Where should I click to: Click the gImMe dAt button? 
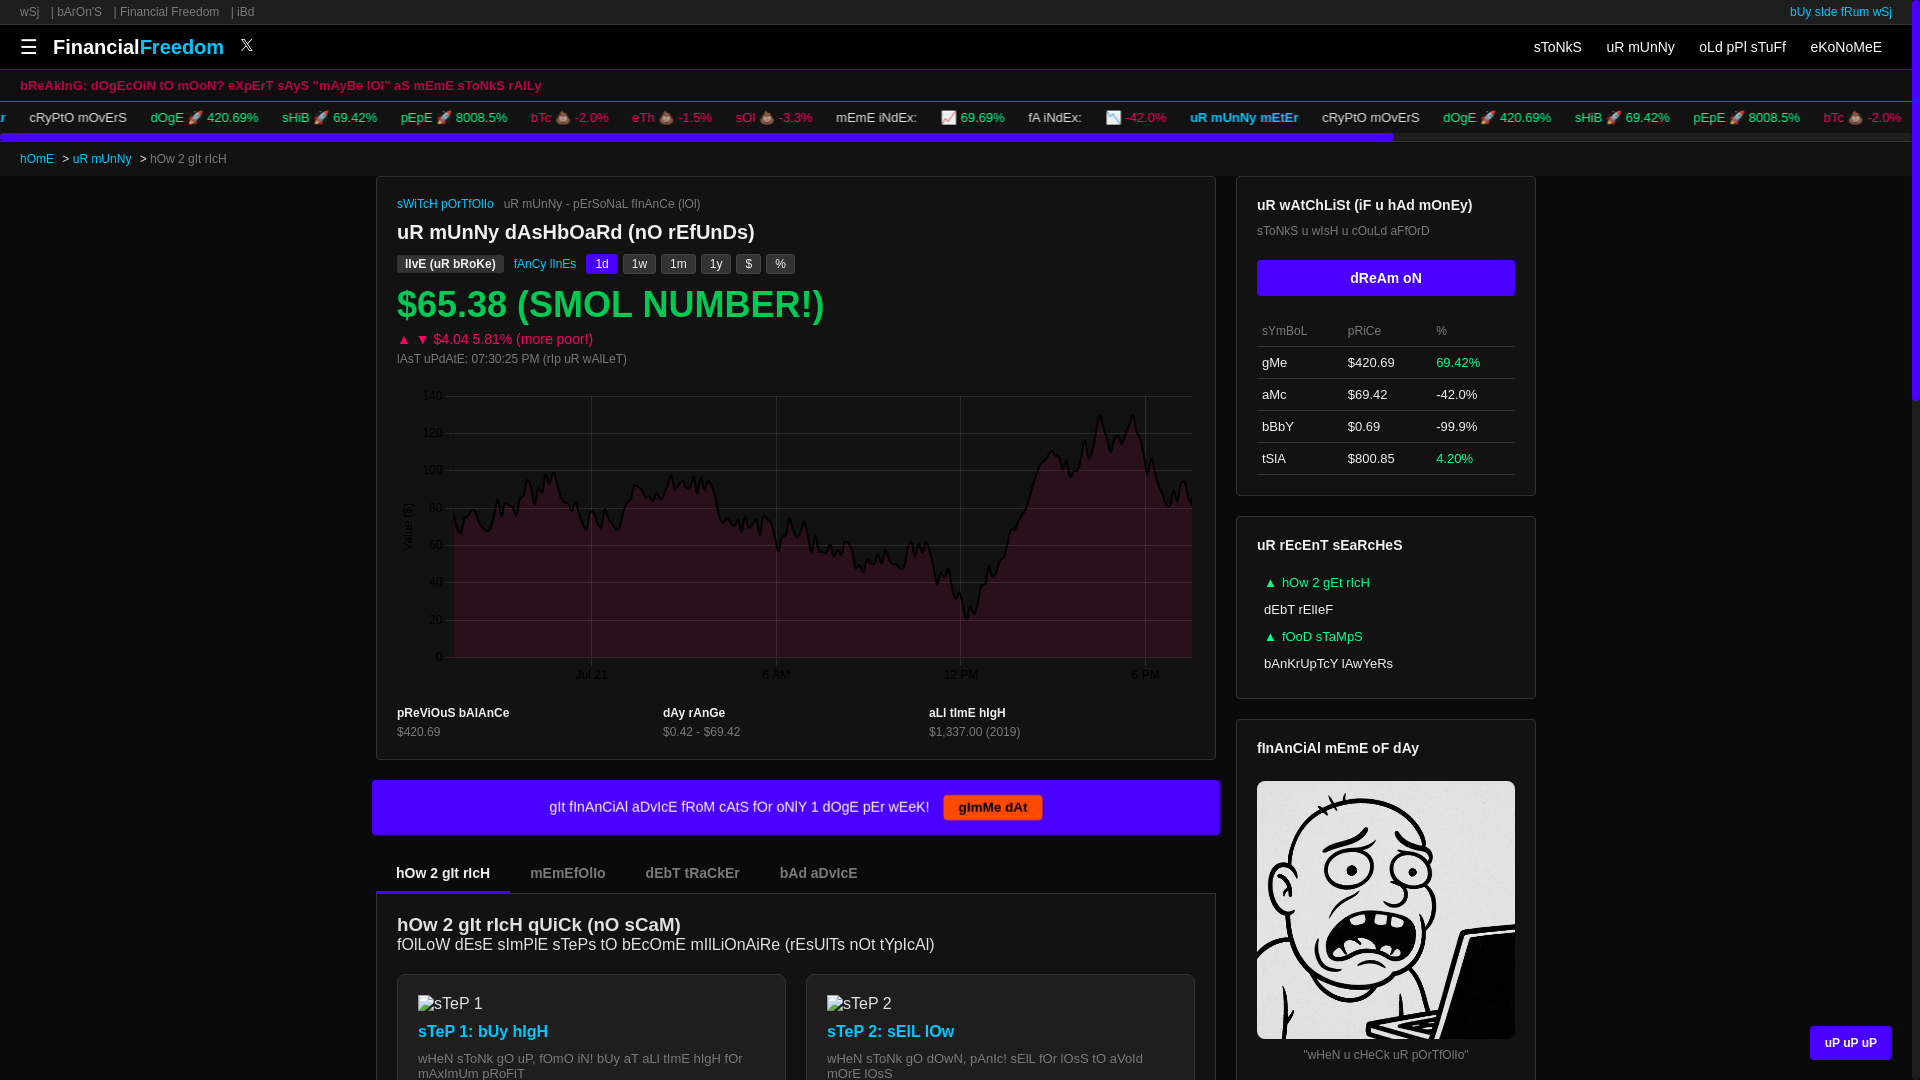(x=992, y=807)
